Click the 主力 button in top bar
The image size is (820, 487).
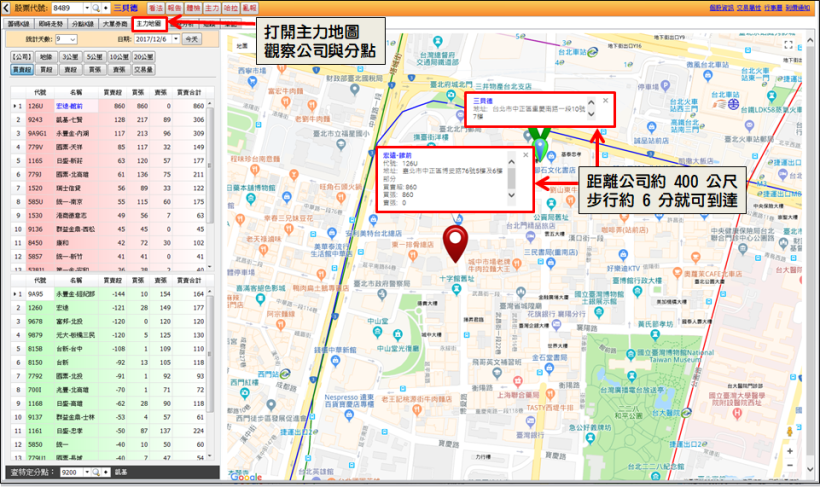tap(212, 8)
